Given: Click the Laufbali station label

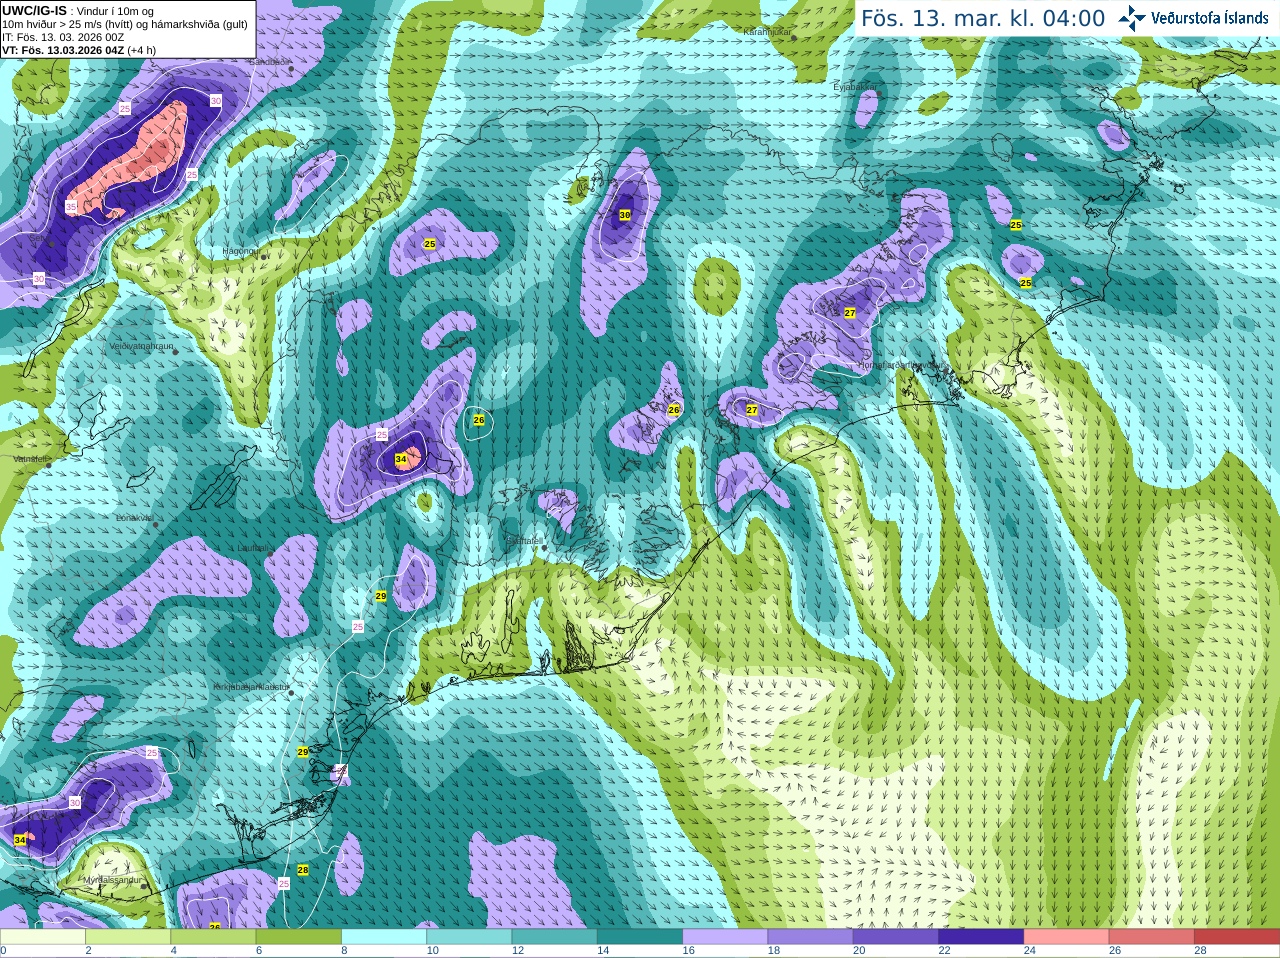Looking at the screenshot, I should pyautogui.click(x=252, y=548).
